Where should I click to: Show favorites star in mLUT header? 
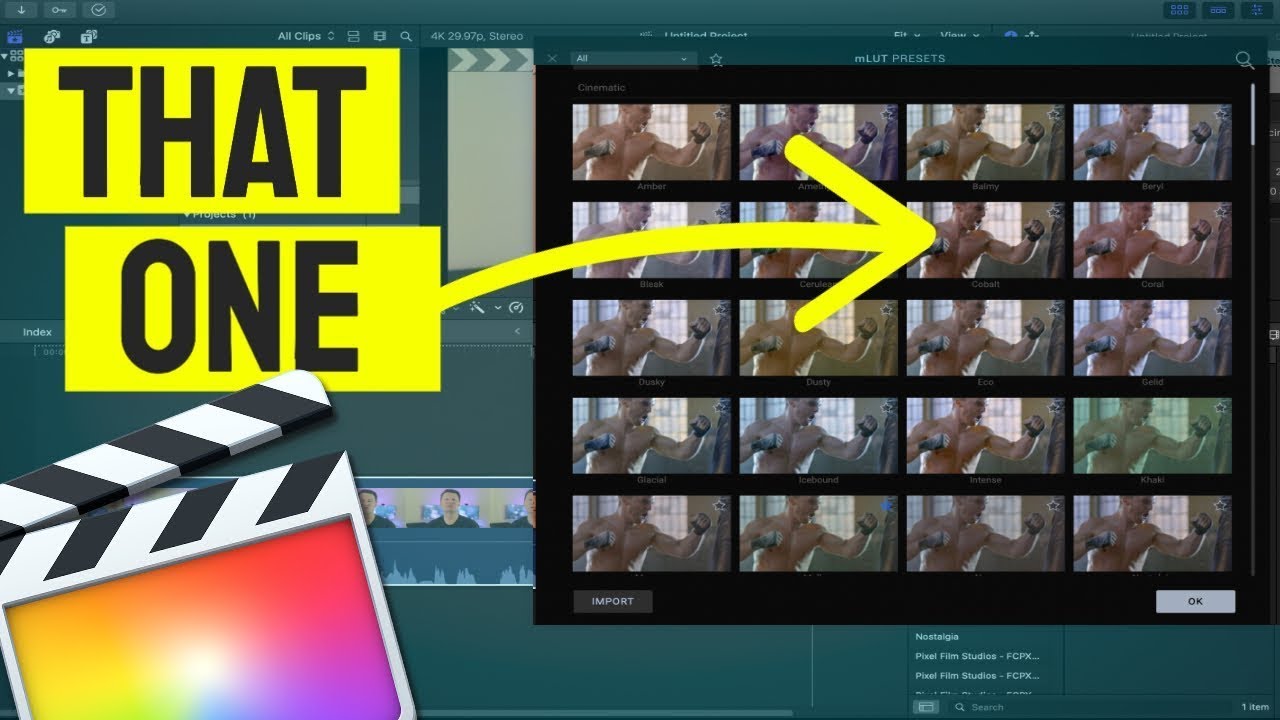pyautogui.click(x=716, y=59)
